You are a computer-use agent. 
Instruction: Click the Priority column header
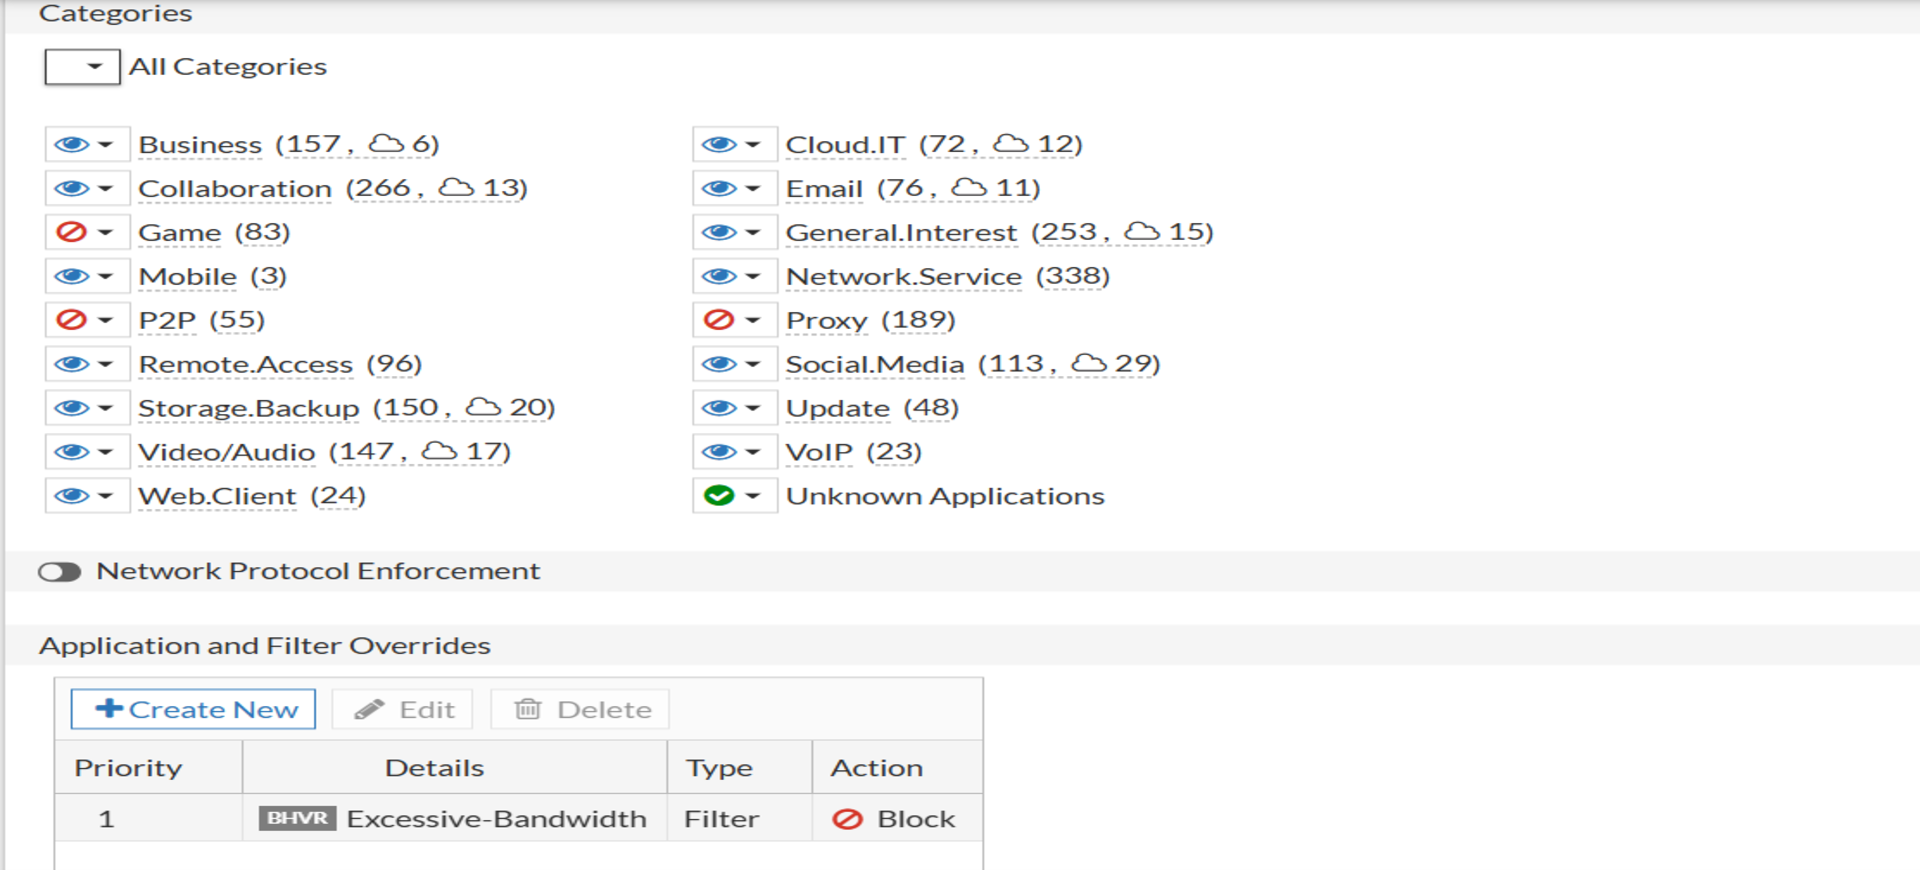128,767
